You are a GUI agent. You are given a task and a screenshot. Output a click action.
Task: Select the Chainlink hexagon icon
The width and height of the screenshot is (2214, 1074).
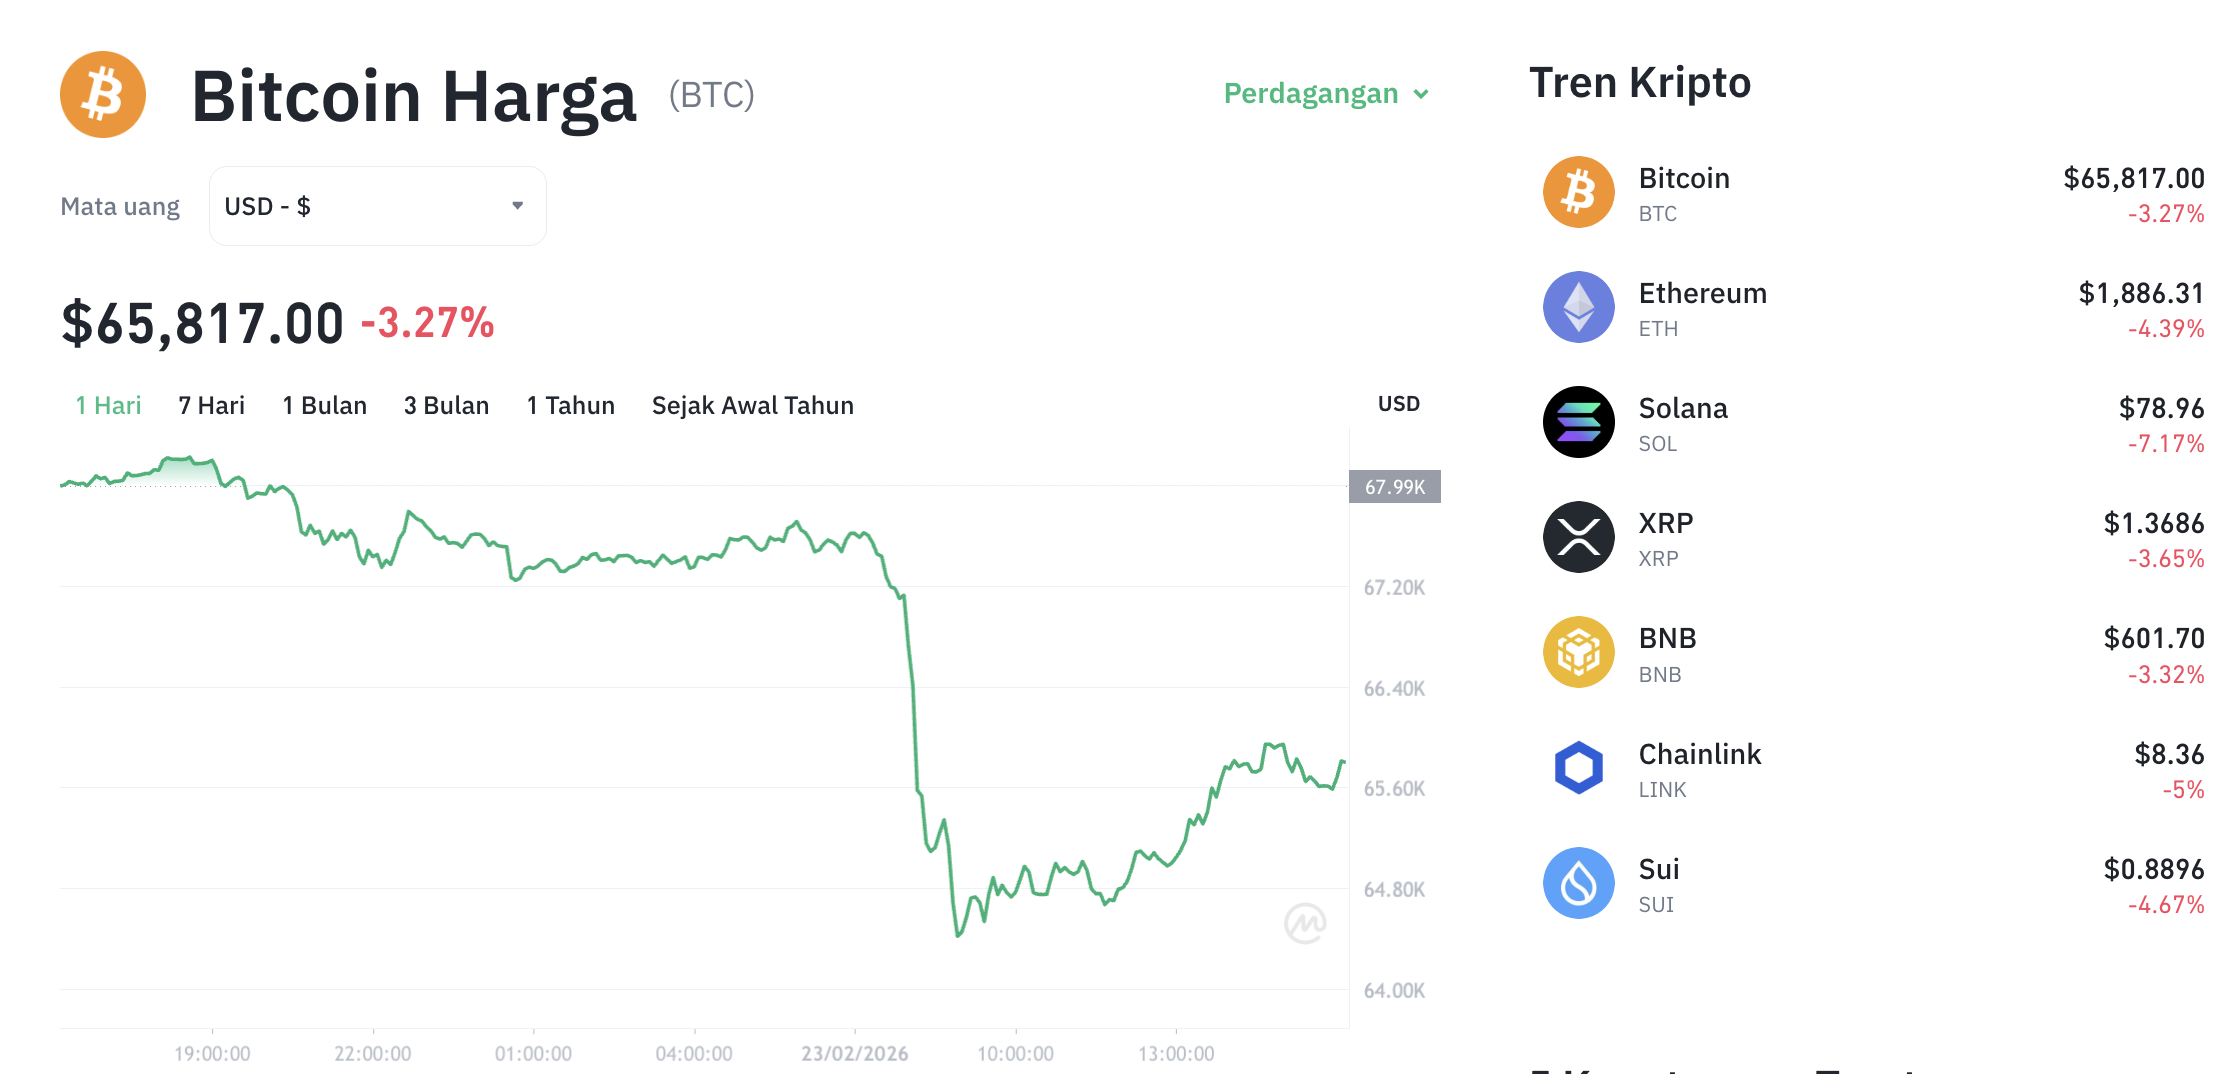[x=1580, y=767]
